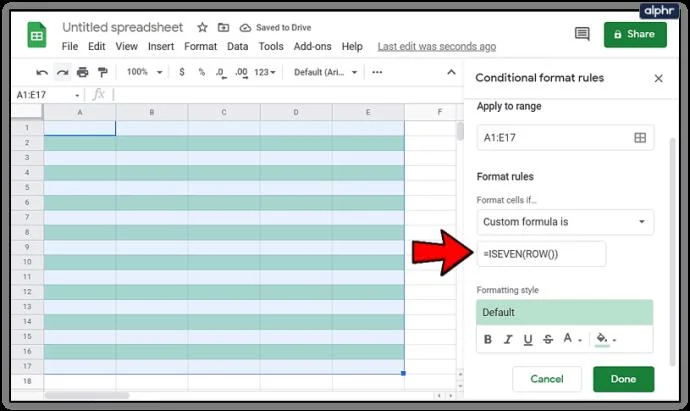This screenshot has height=411, width=690.
Task: Select column C header
Action: click(224, 112)
